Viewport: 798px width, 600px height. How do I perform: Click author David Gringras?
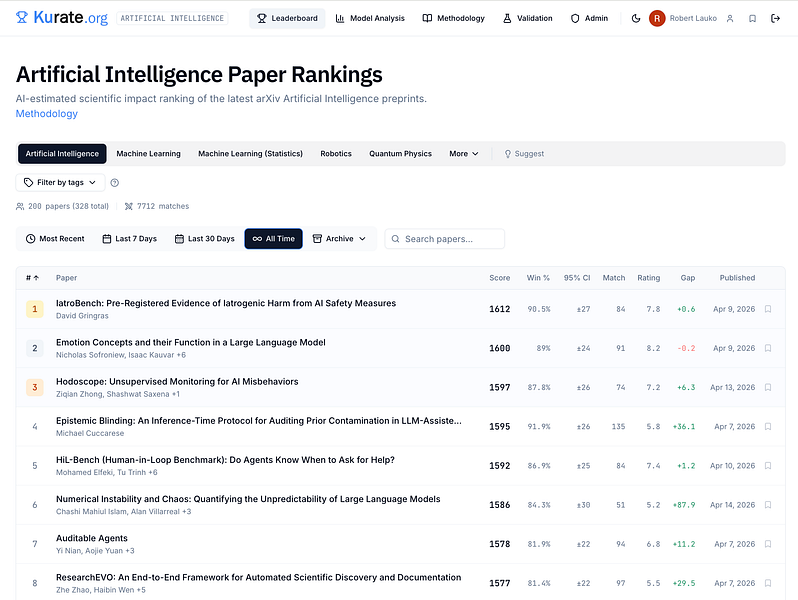point(82,316)
